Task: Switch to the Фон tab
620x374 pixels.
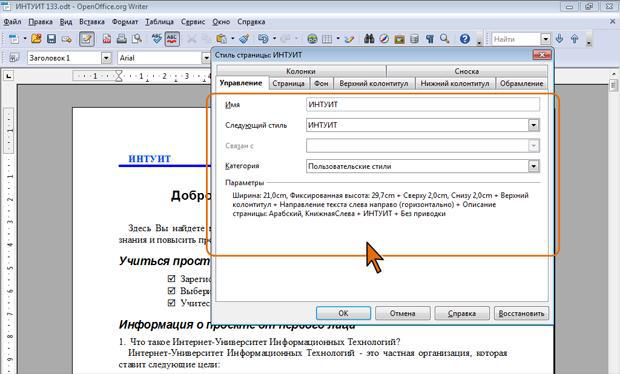Action: 321,83
